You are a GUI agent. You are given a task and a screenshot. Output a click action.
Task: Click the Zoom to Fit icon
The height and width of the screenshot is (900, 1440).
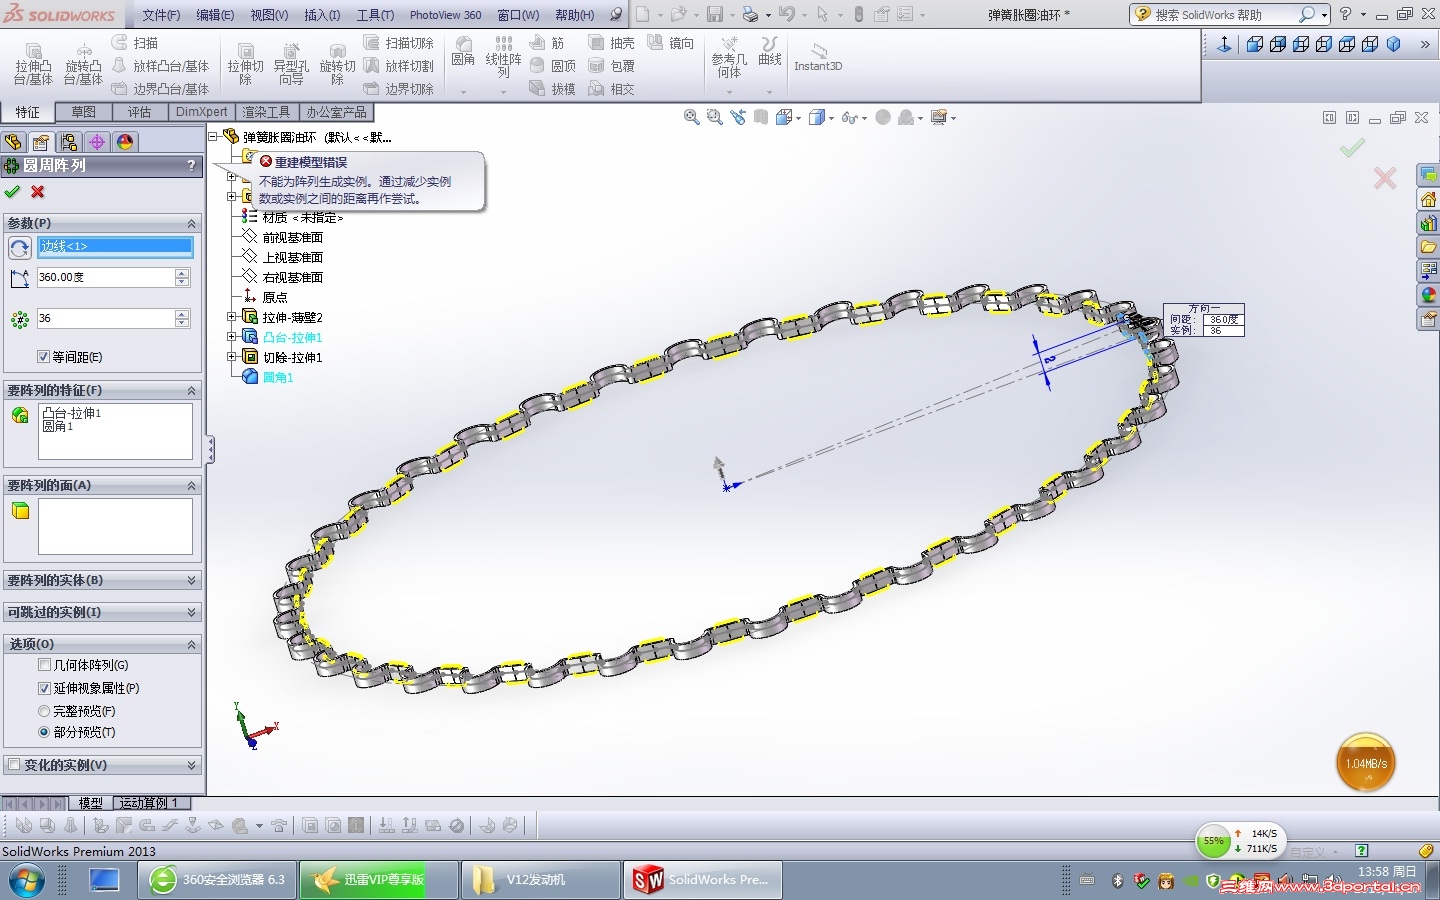pos(691,117)
